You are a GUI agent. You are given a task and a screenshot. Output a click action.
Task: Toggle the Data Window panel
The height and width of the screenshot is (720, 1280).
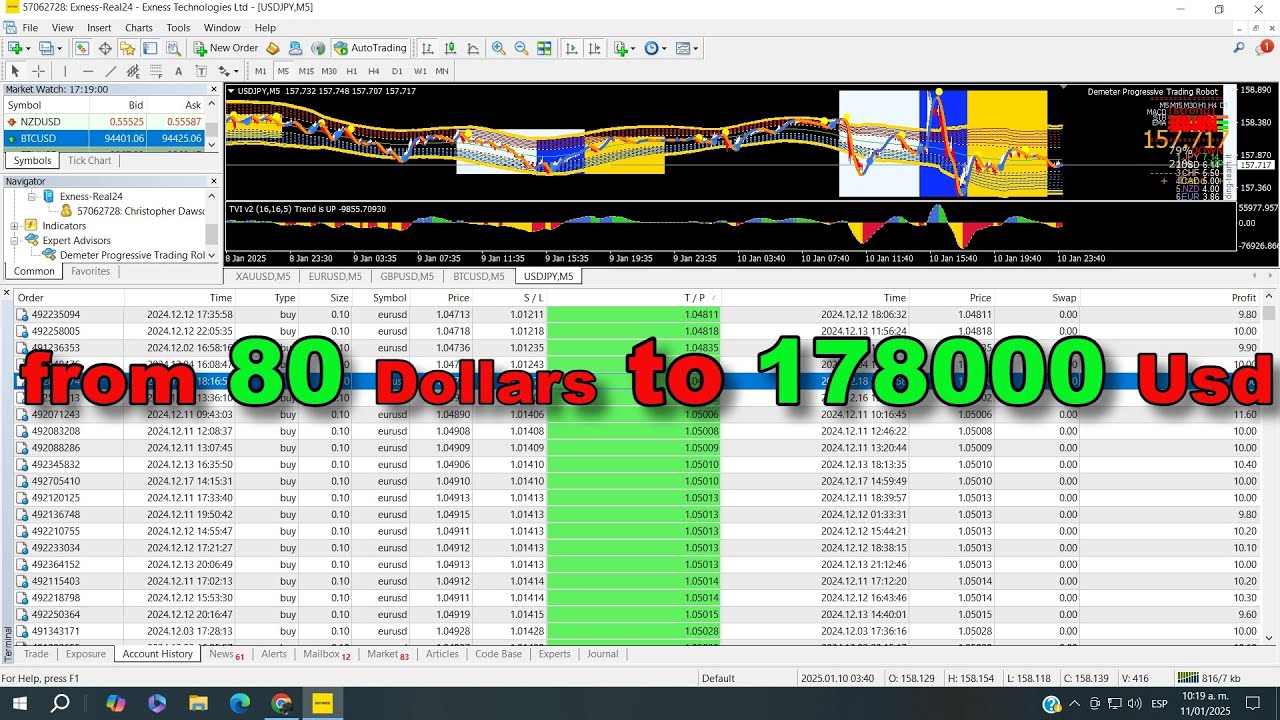click(x=105, y=48)
